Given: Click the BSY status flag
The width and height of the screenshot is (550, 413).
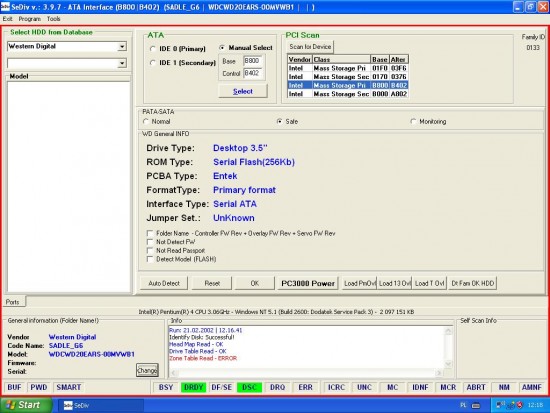Looking at the screenshot, I should [x=166, y=387].
